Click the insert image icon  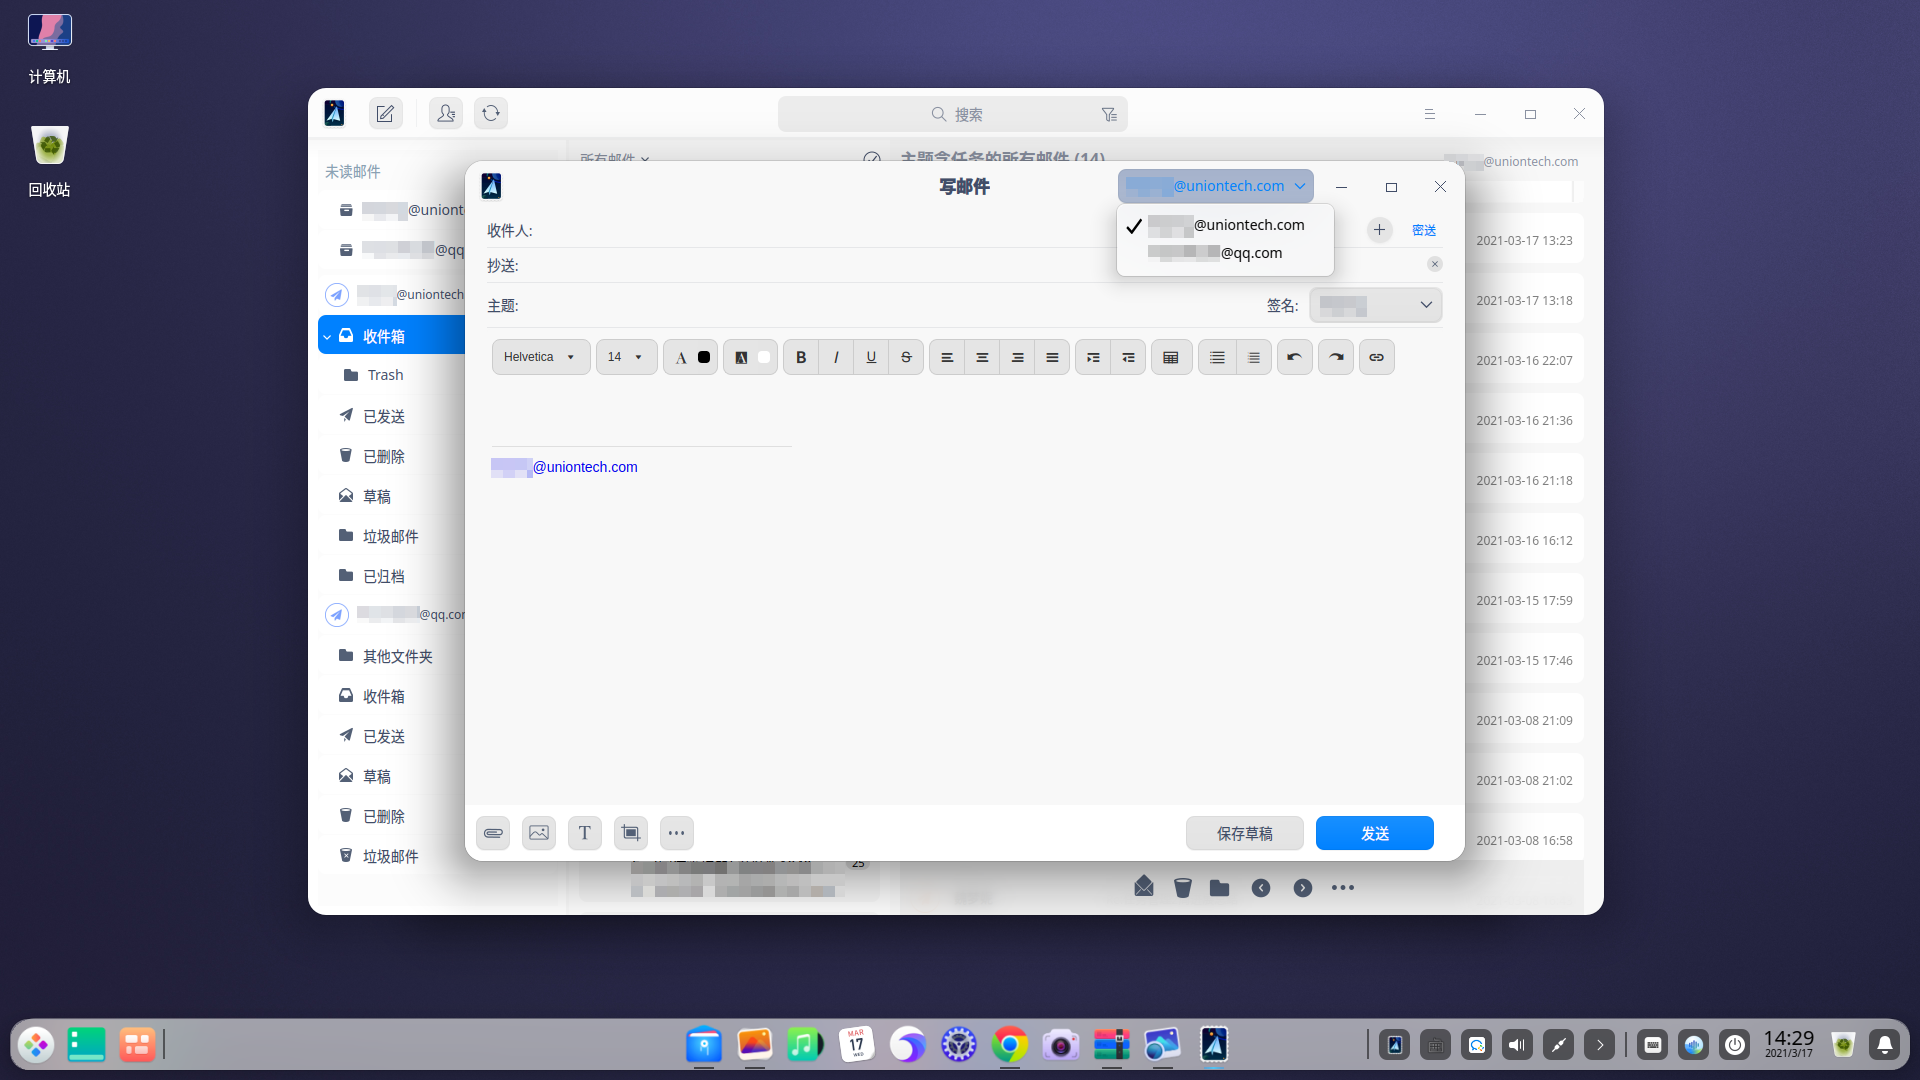tap(539, 833)
